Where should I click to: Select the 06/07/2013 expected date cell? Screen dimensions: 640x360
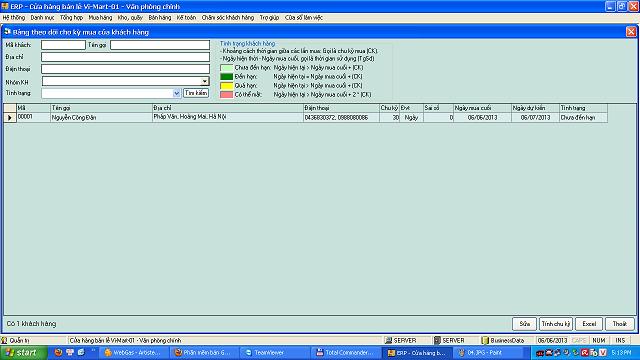pyautogui.click(x=535, y=117)
